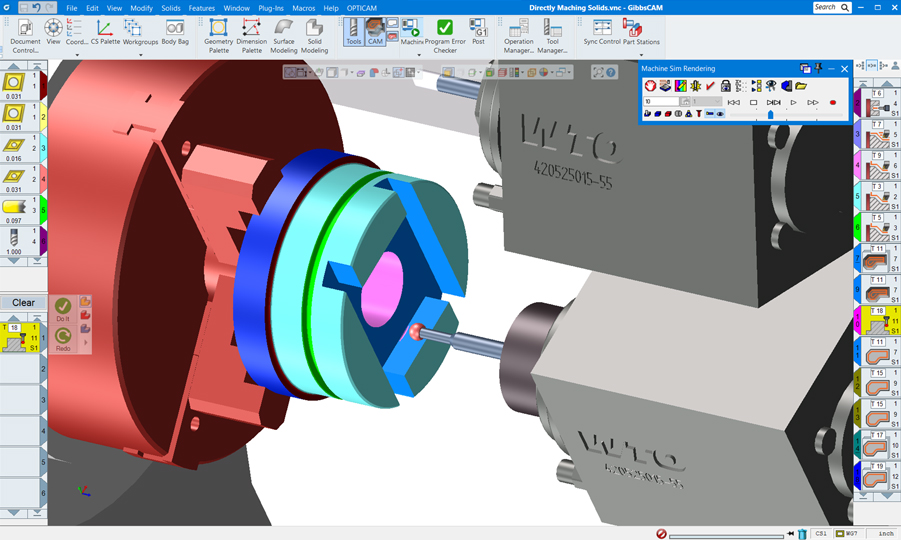Pin the Machine Sim Rendering panel

(818, 69)
